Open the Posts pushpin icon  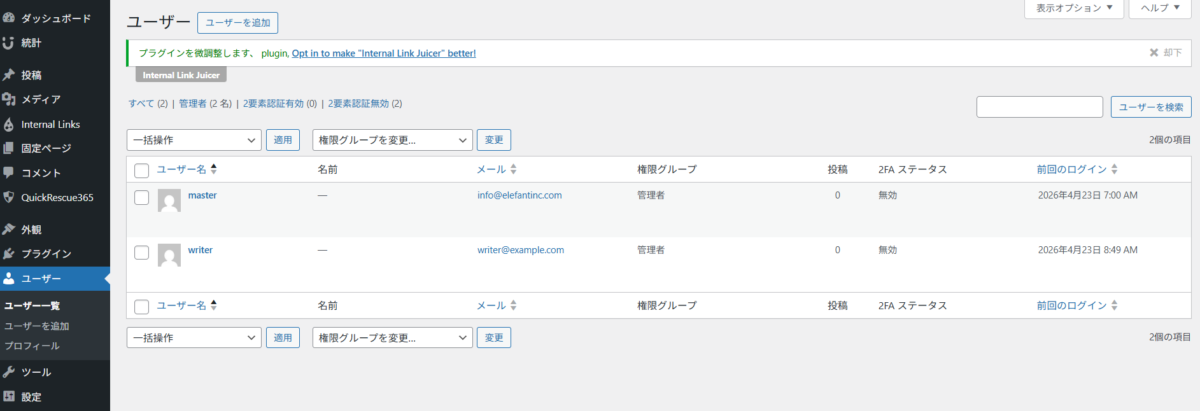9,75
